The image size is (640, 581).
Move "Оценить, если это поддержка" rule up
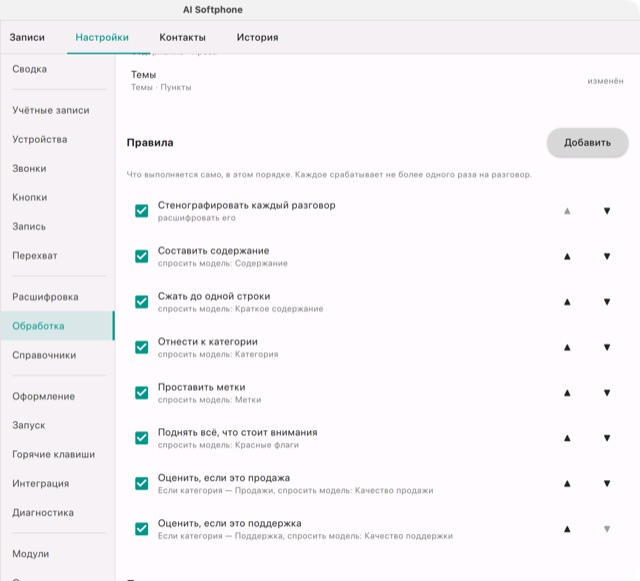567,529
